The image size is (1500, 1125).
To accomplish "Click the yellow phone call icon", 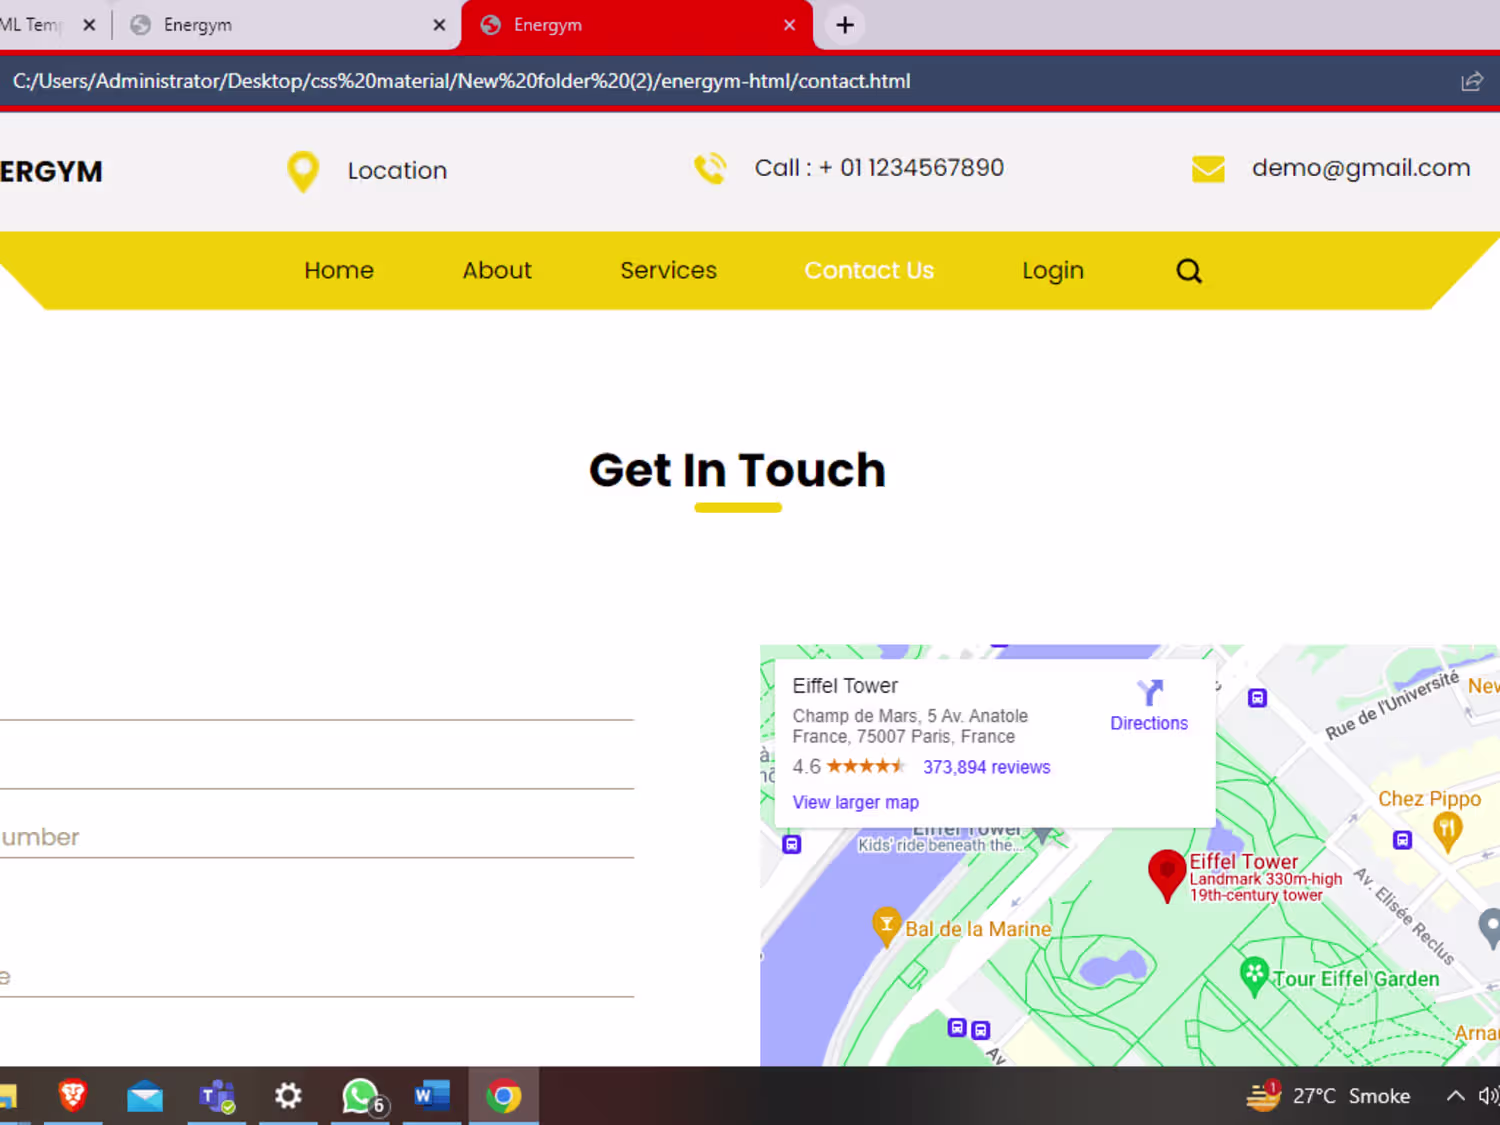I will pyautogui.click(x=710, y=168).
